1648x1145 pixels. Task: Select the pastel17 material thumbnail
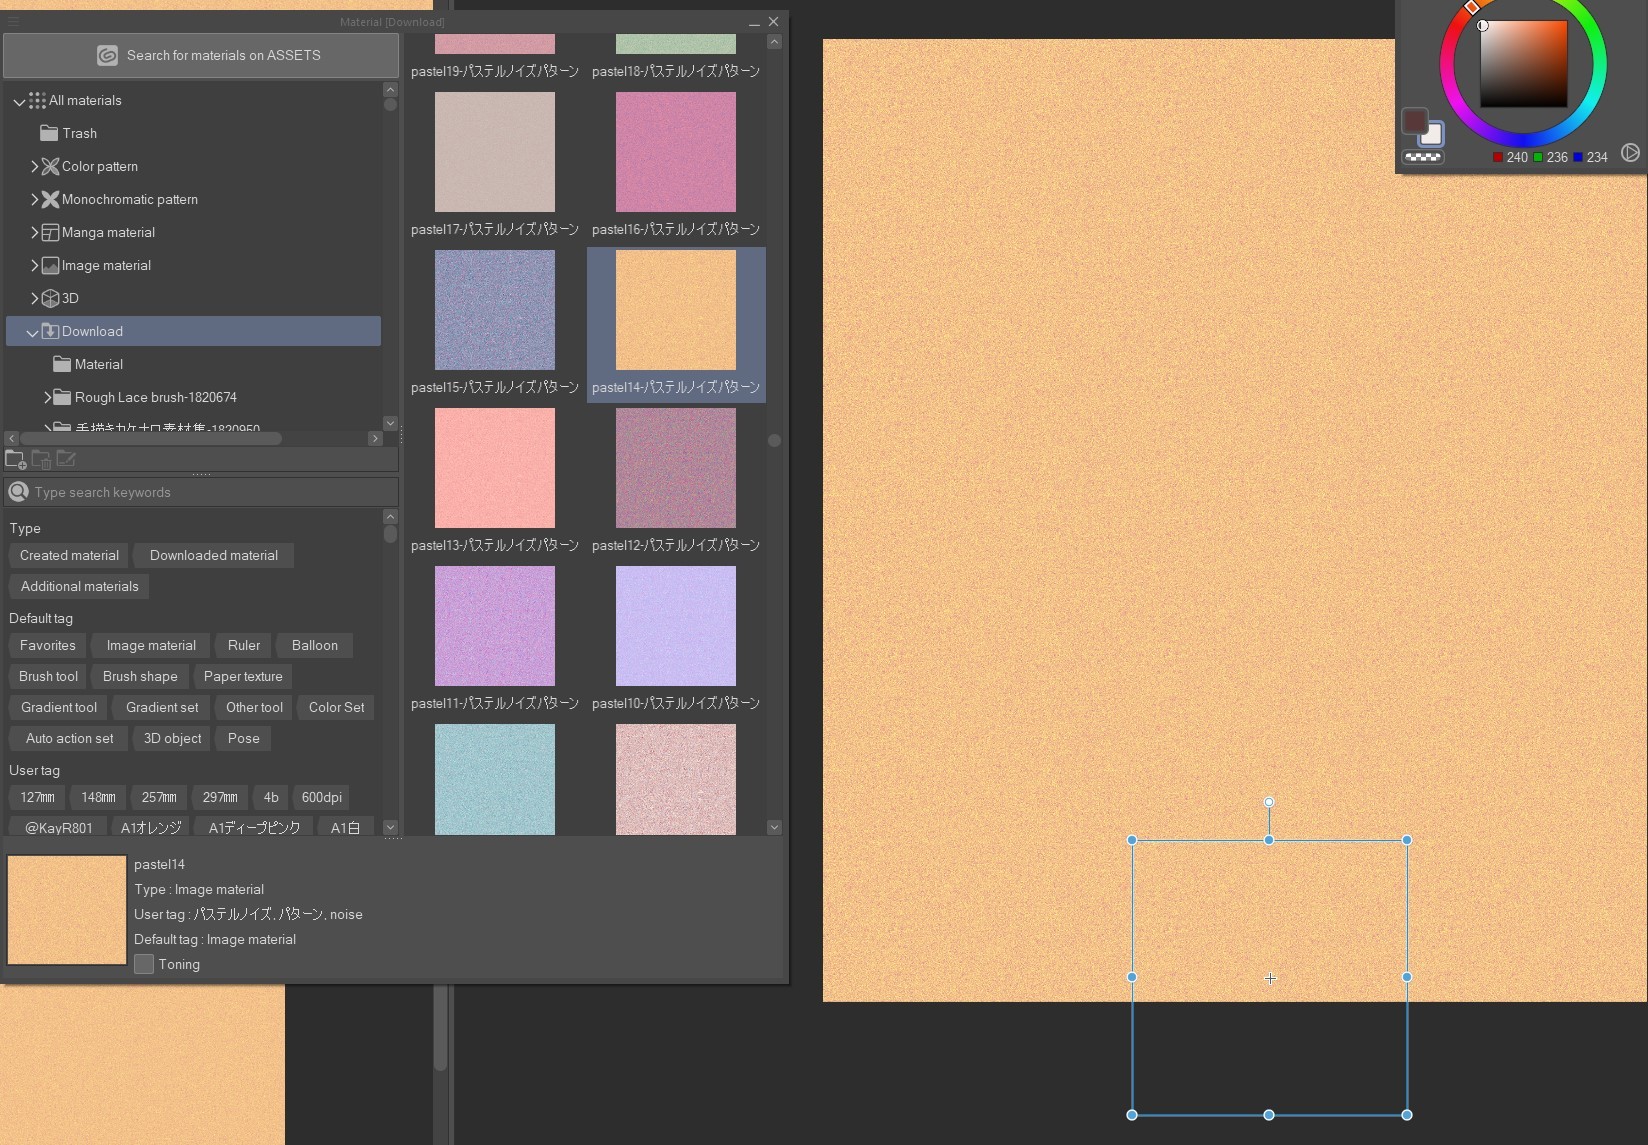495,152
